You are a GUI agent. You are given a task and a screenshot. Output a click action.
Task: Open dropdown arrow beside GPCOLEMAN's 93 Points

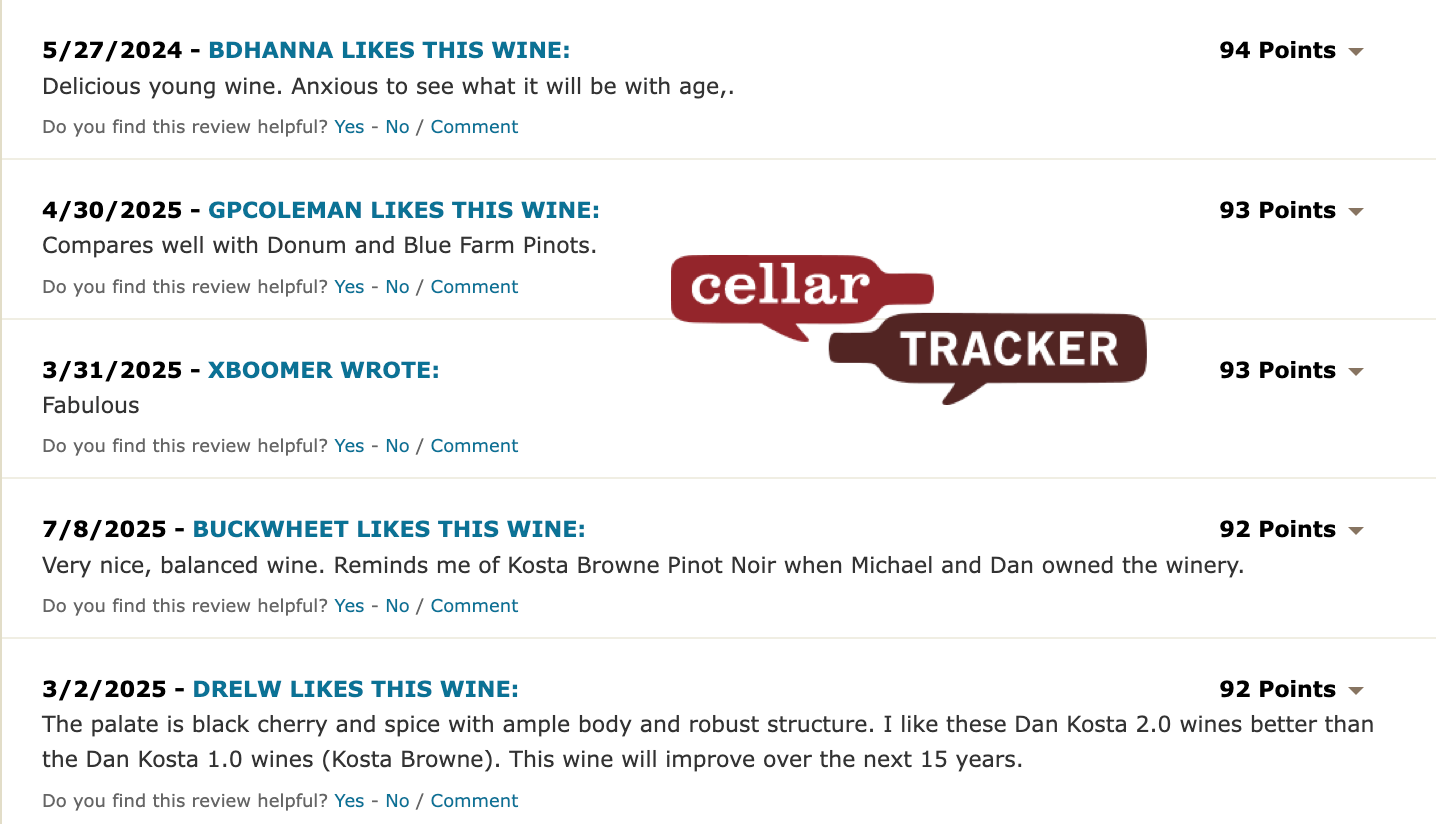(1356, 211)
